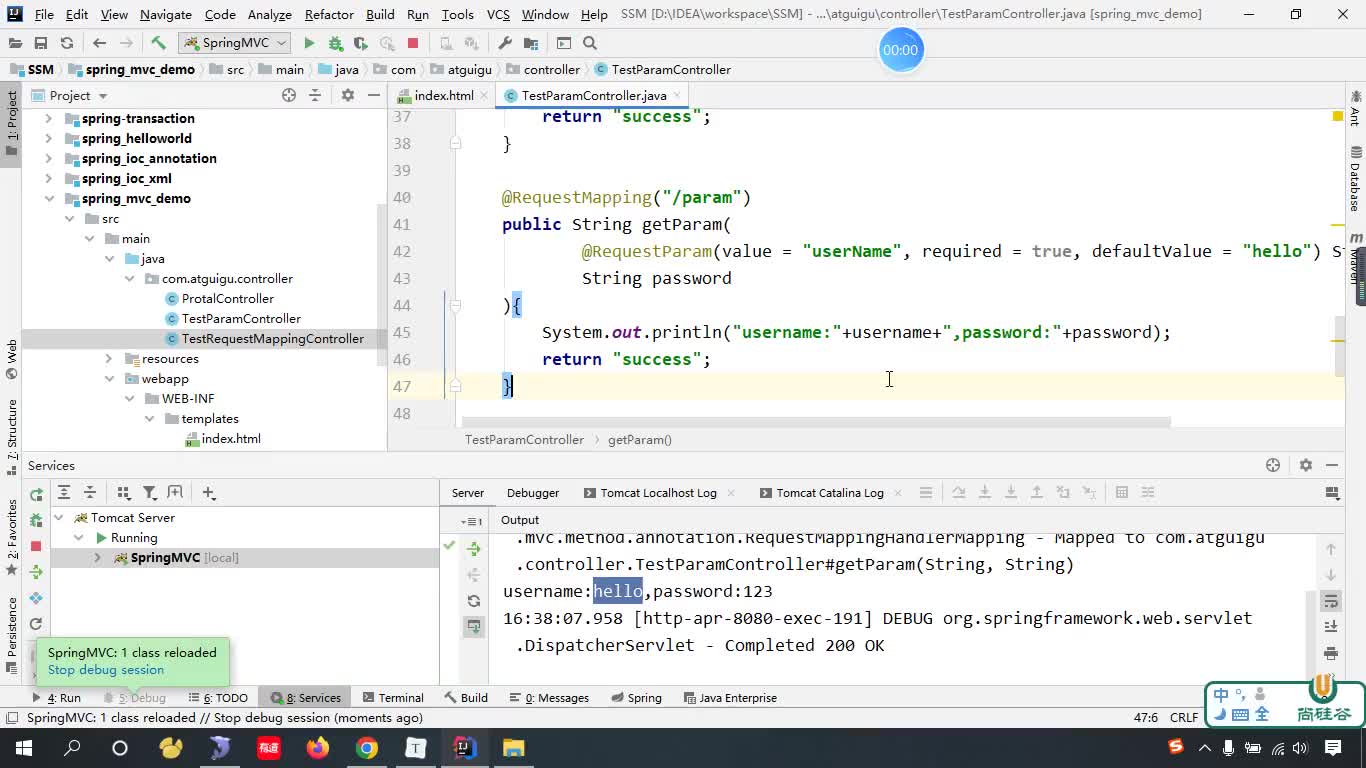Run with coverage shield icon

(x=361, y=43)
